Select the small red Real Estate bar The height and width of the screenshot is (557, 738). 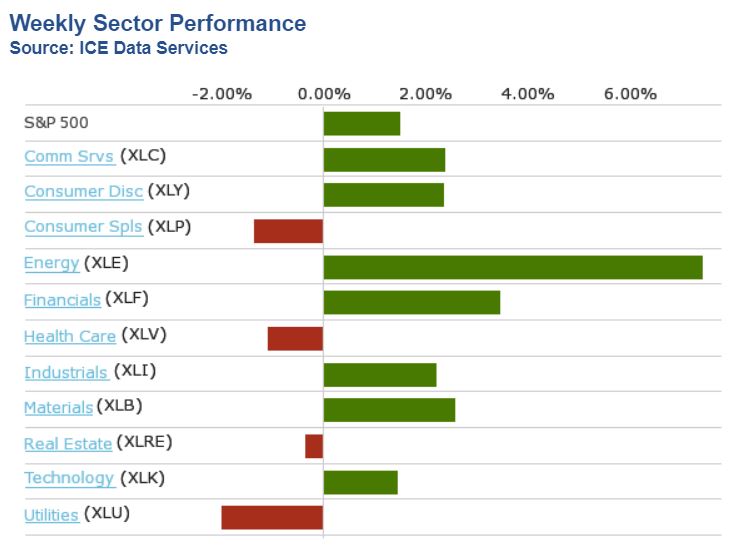pyautogui.click(x=314, y=446)
